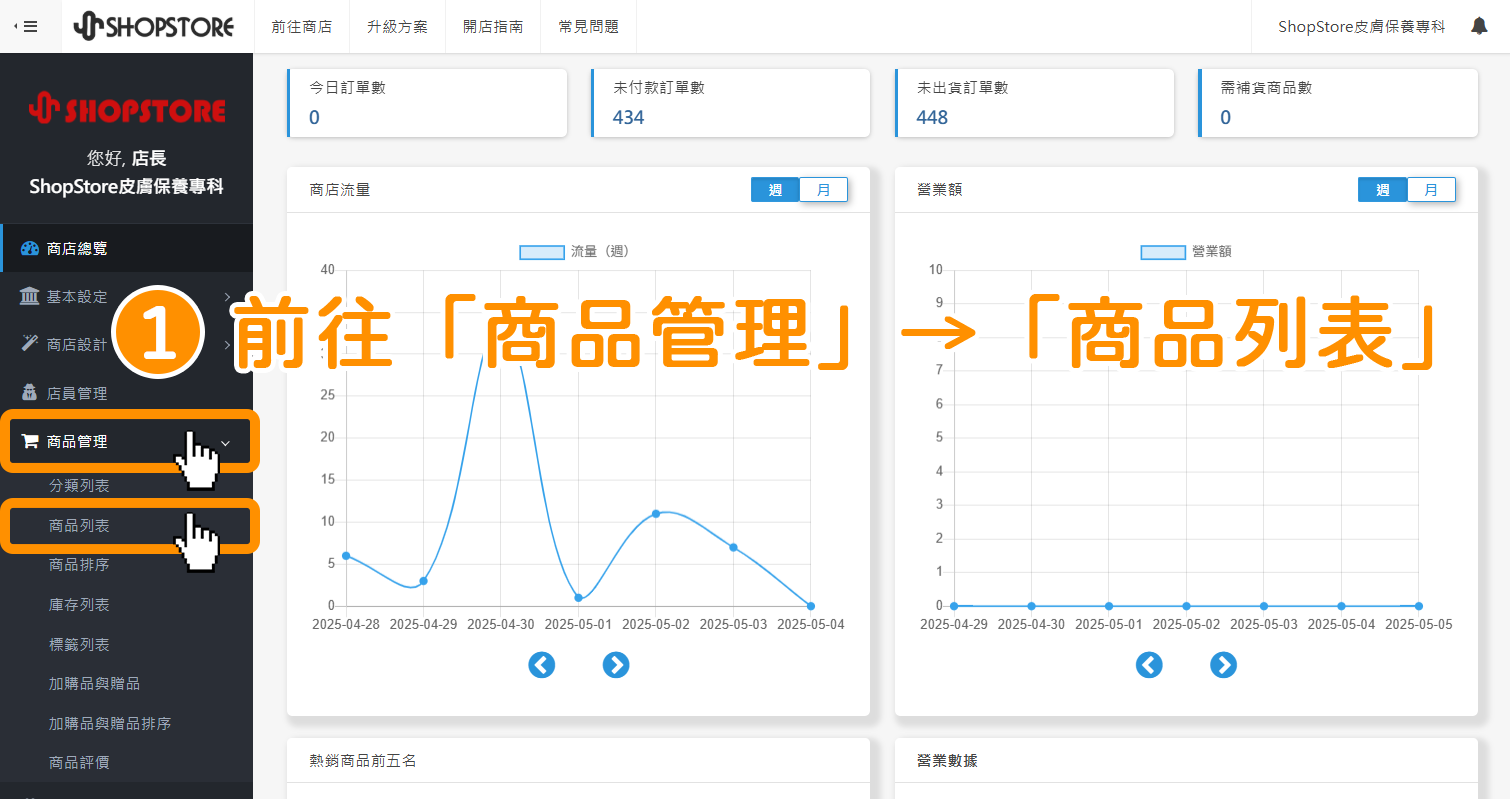The width and height of the screenshot is (1510, 799).
Task: Click the 基本設定 bank icon
Action: [x=29, y=297]
